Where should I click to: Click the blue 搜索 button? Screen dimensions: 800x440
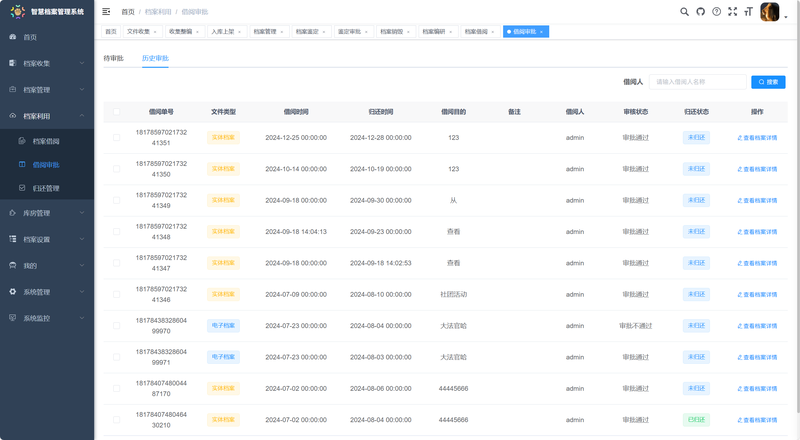point(768,82)
